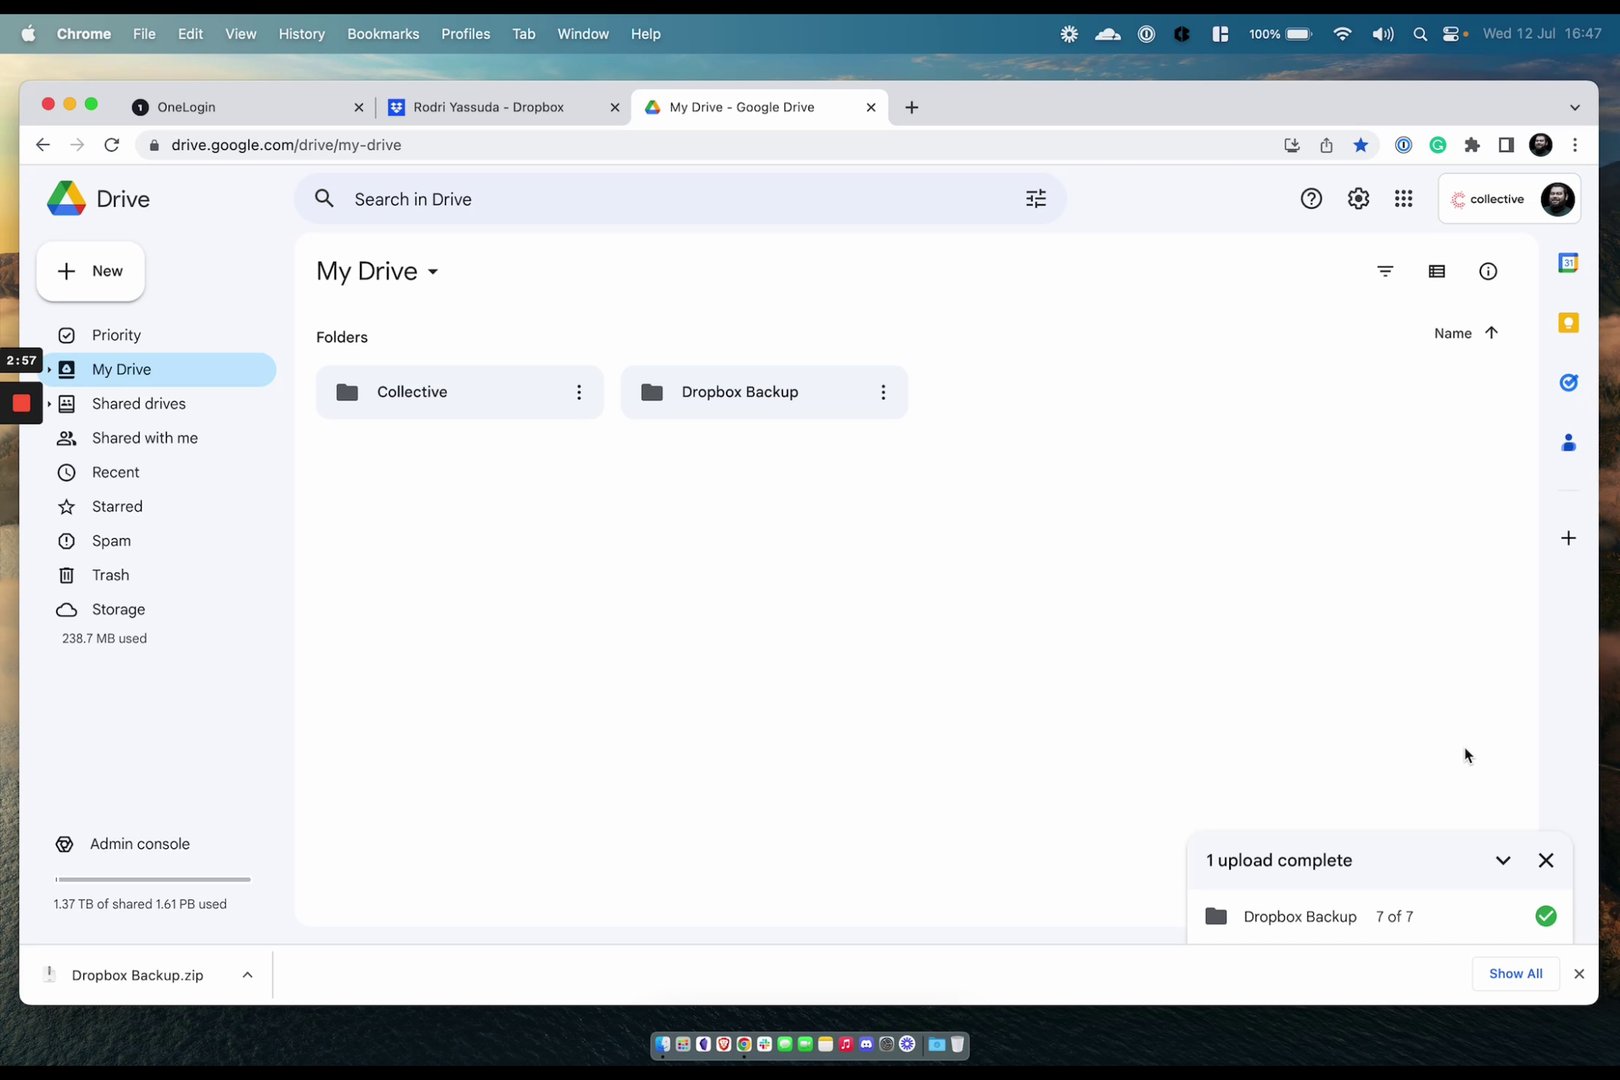Click the New button in Drive
The image size is (1620, 1080).
click(91, 271)
